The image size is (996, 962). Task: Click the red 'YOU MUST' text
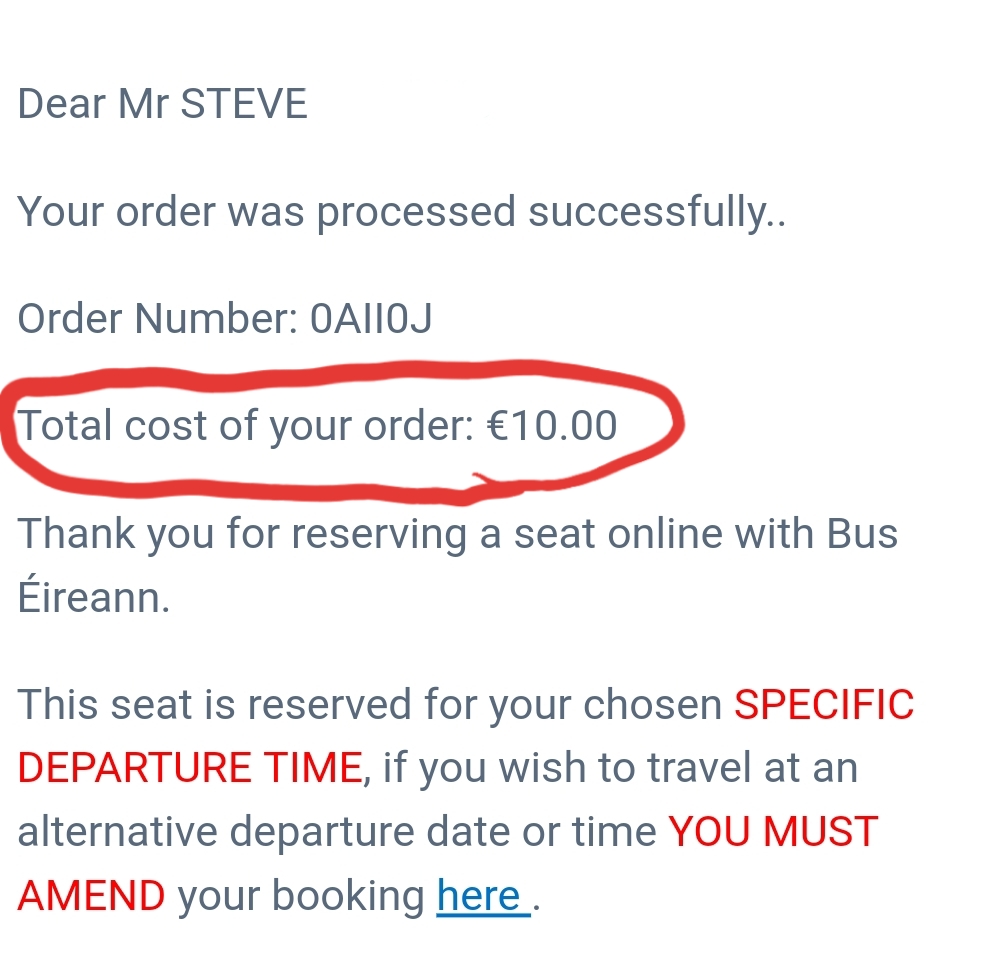point(773,832)
